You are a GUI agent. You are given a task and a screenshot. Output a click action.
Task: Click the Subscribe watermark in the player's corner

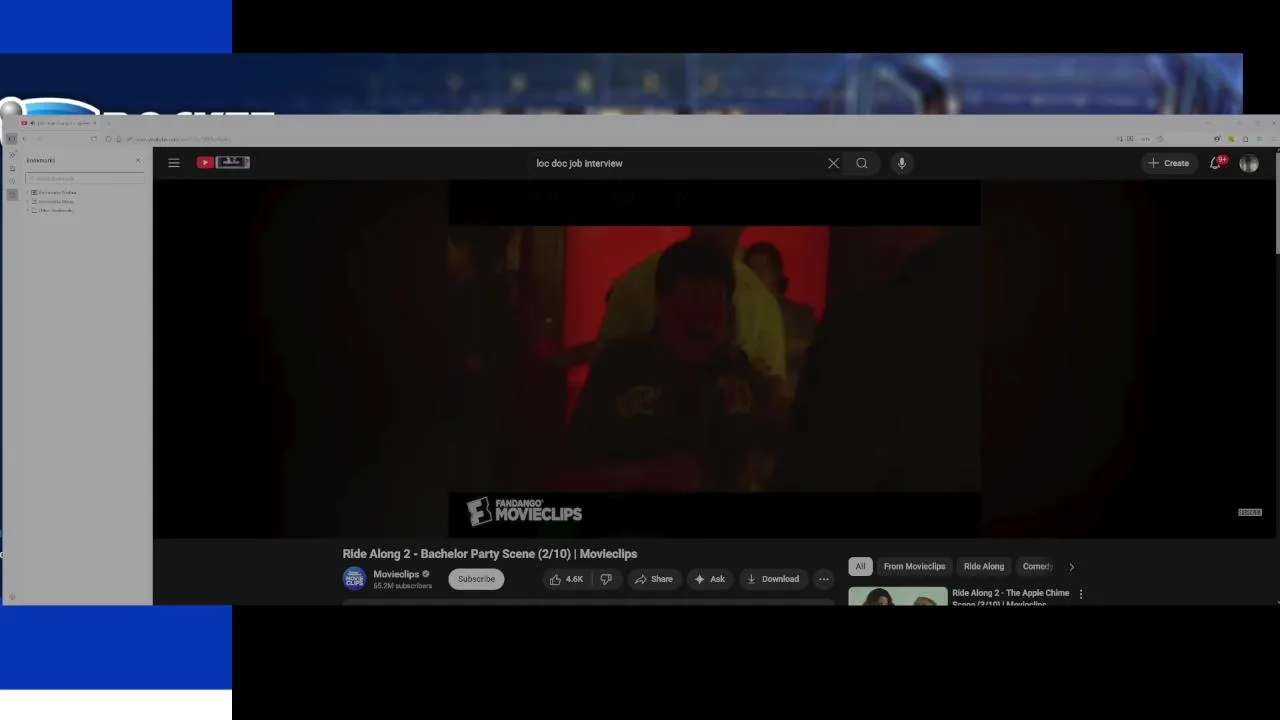click(x=1250, y=512)
